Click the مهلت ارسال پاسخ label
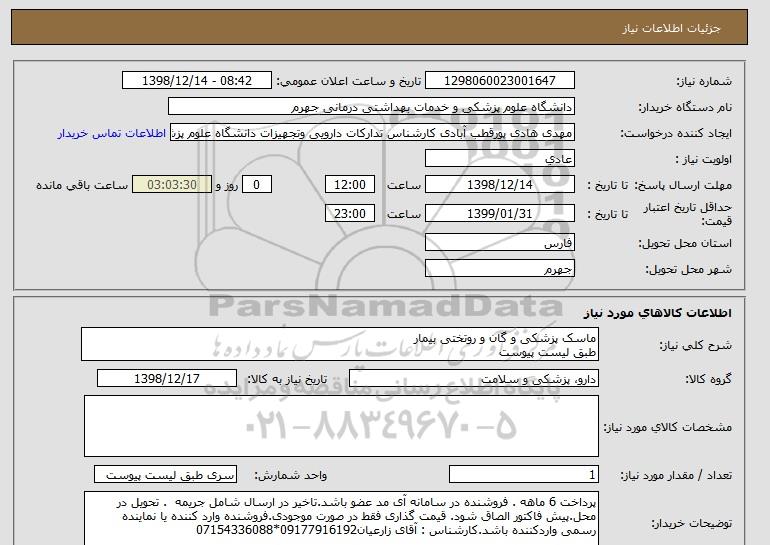 point(683,185)
